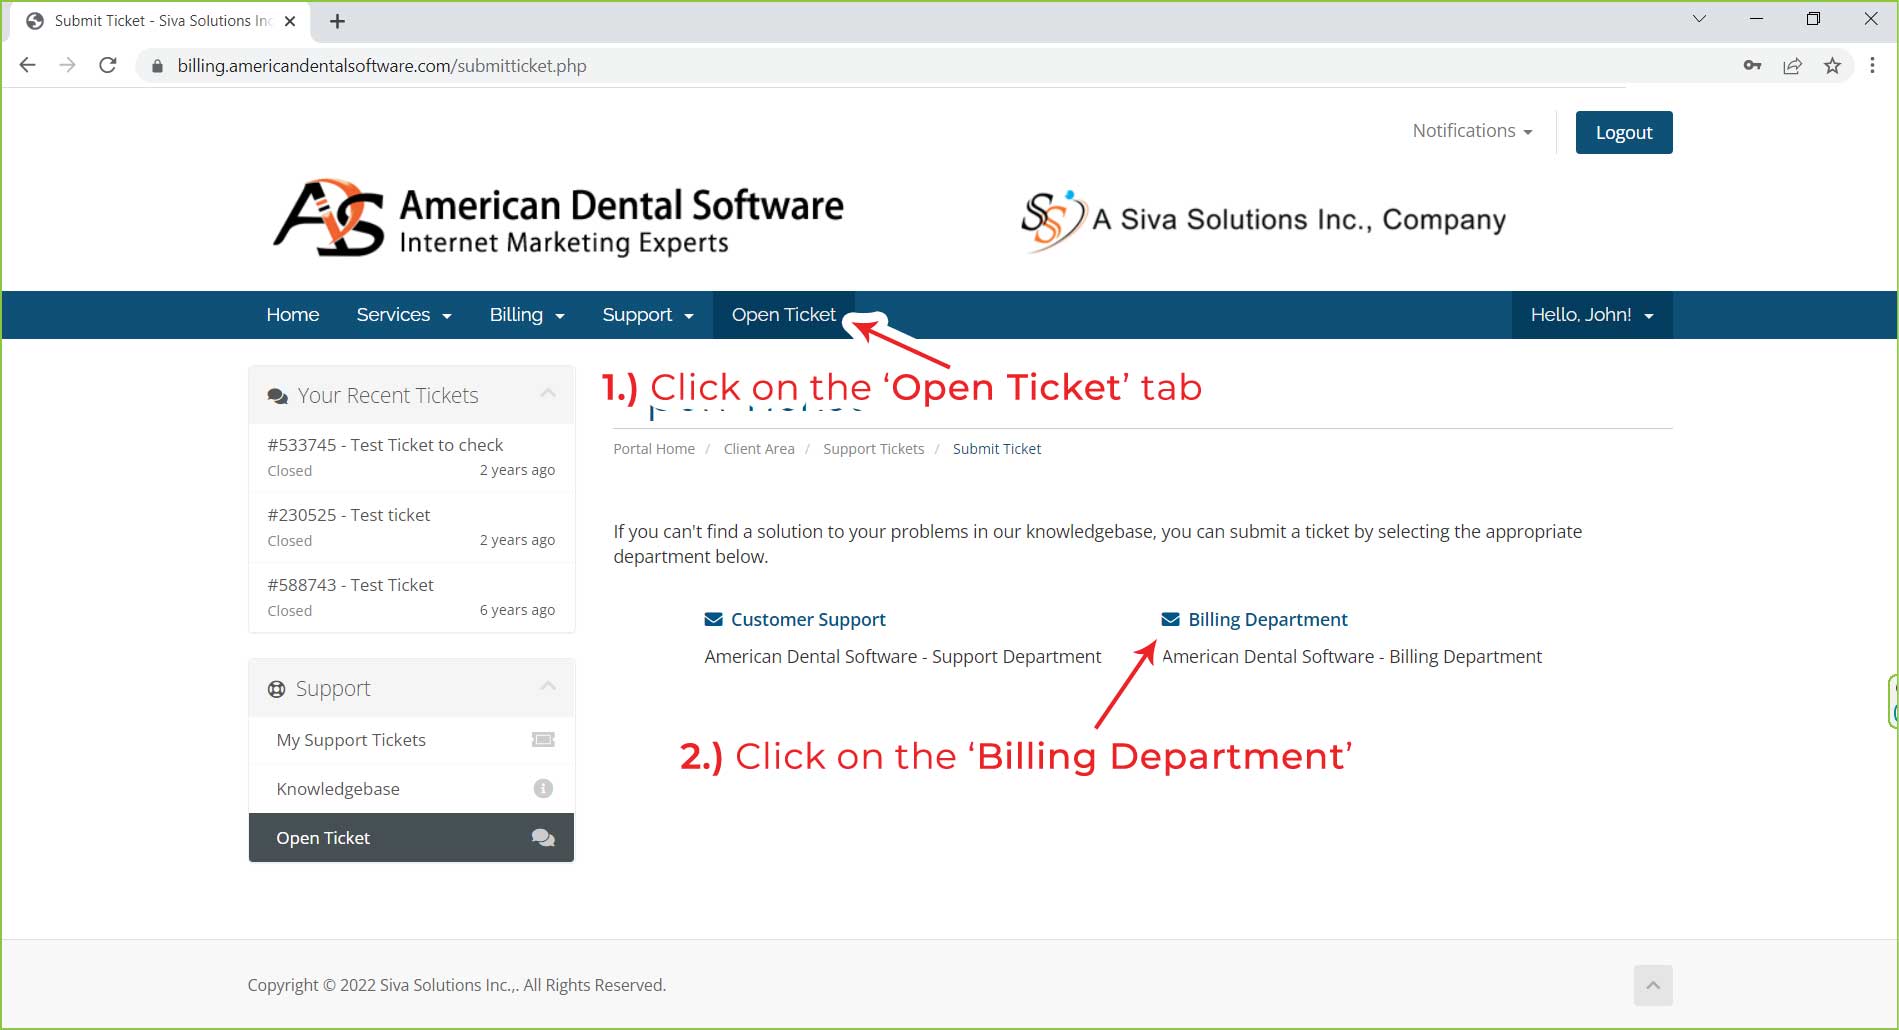Click the saved passwords key icon

(1752, 65)
